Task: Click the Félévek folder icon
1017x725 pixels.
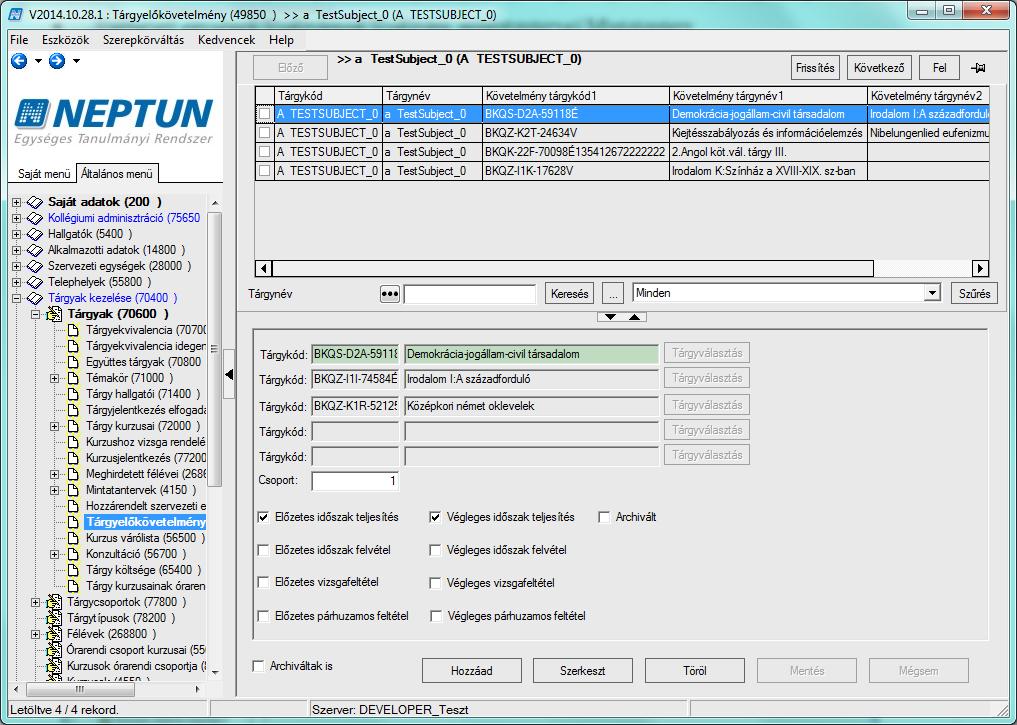Action: (54, 634)
